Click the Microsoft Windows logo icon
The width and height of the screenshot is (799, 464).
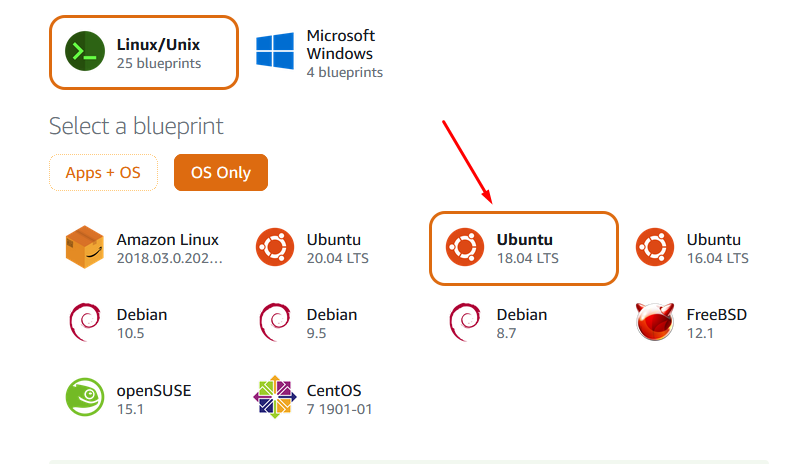275,51
